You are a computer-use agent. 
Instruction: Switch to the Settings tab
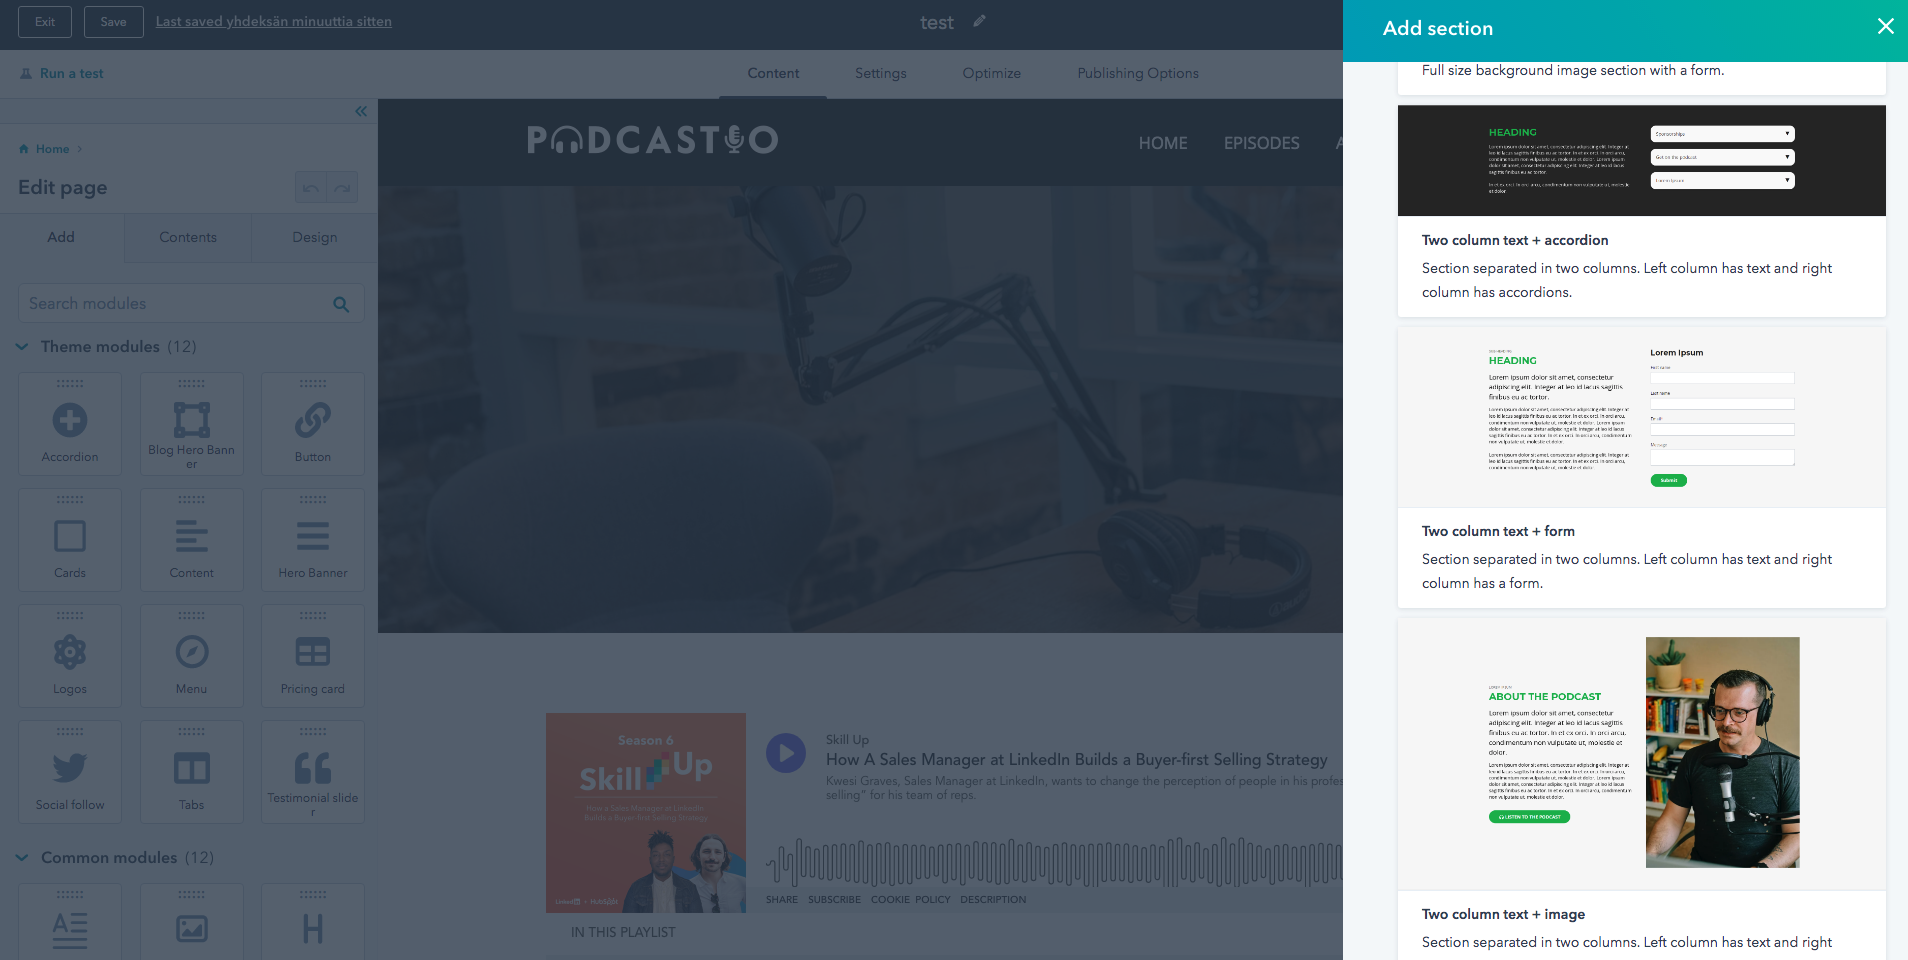881,73
